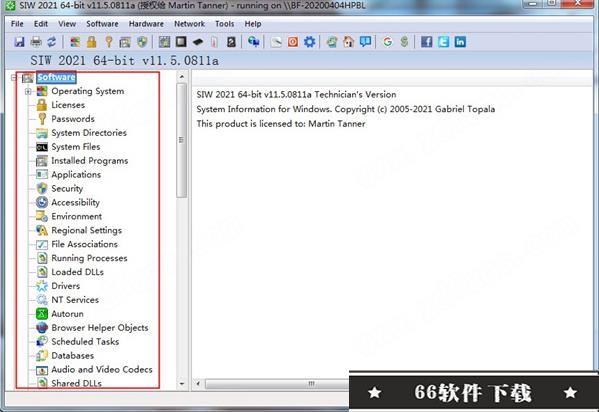Open the View menu

[67, 24]
